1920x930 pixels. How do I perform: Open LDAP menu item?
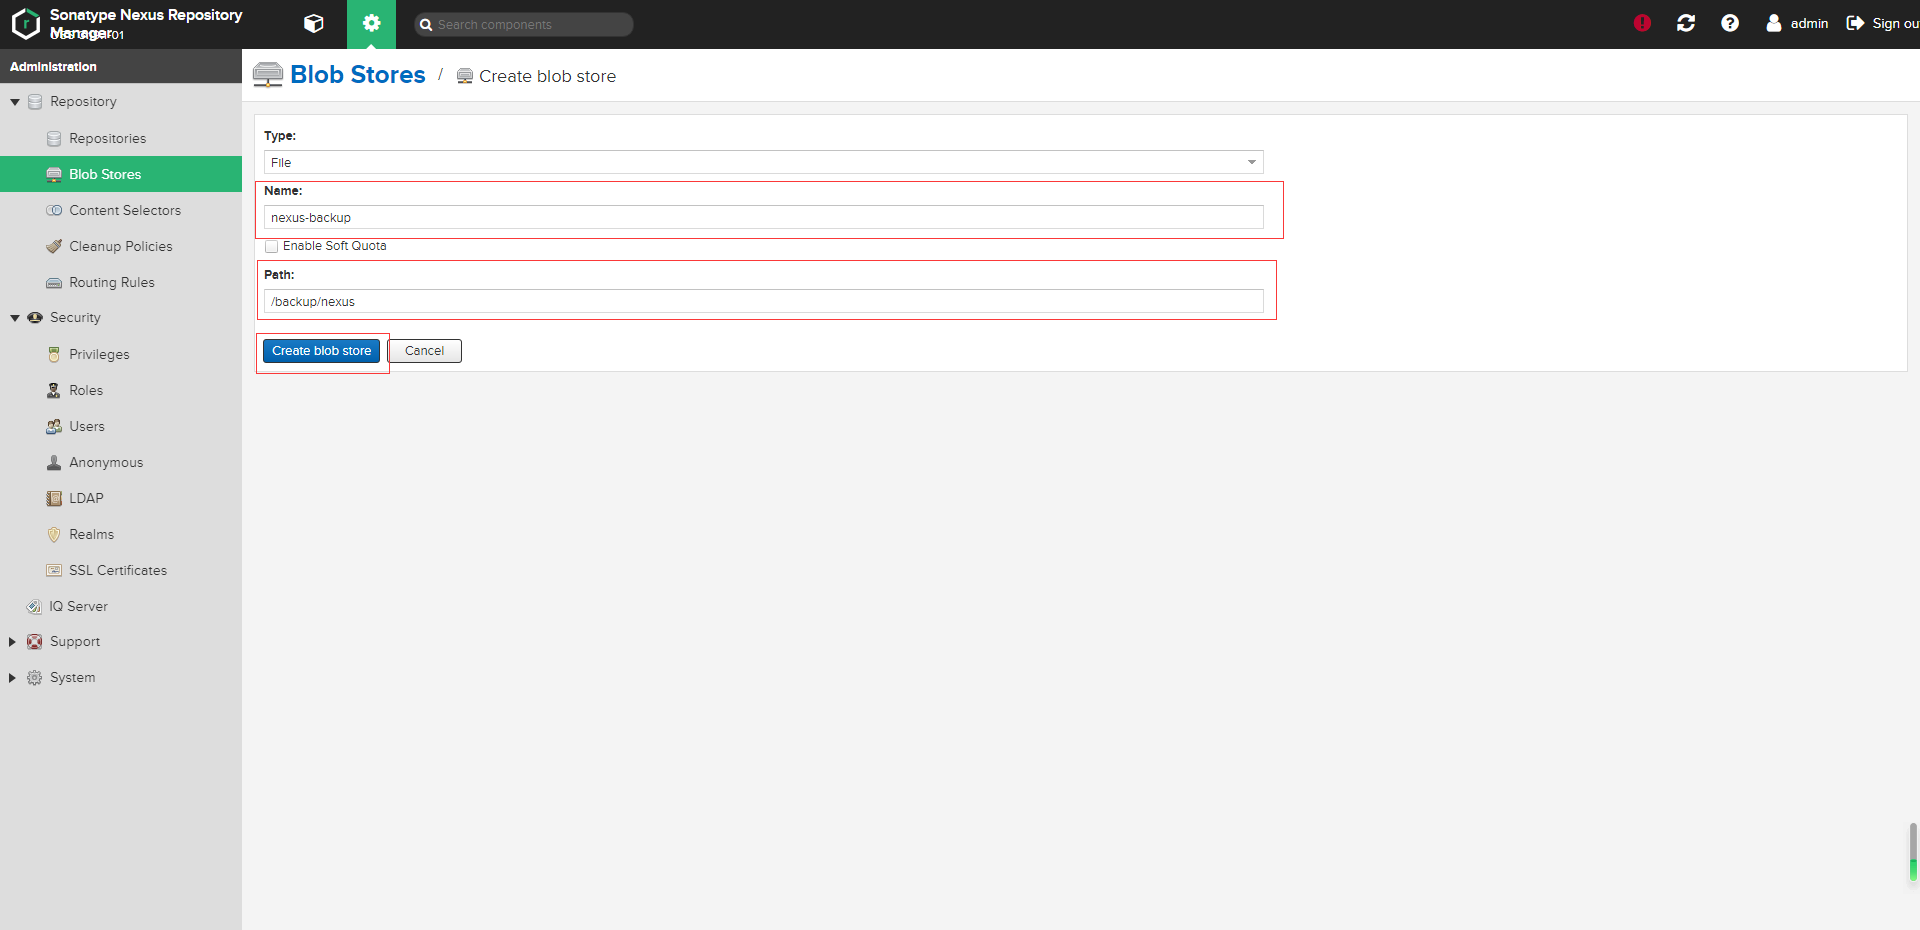121,498
